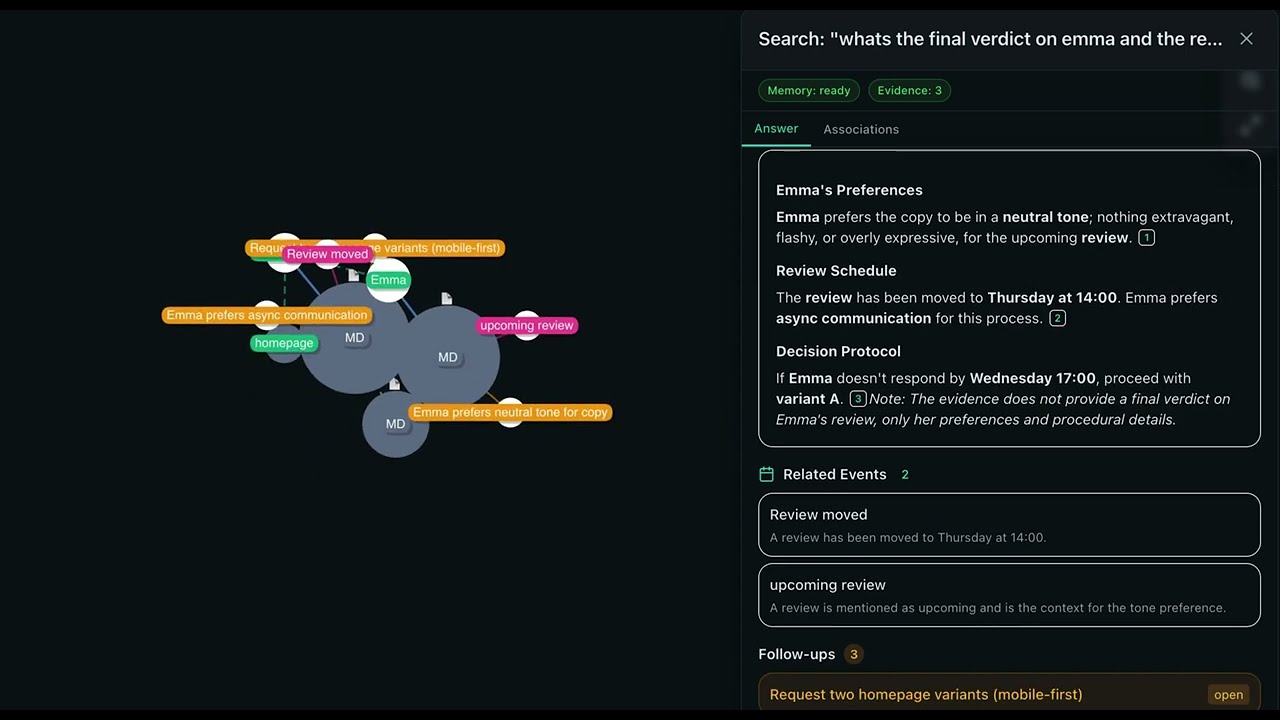Select the Answer tab

pyautogui.click(x=776, y=129)
